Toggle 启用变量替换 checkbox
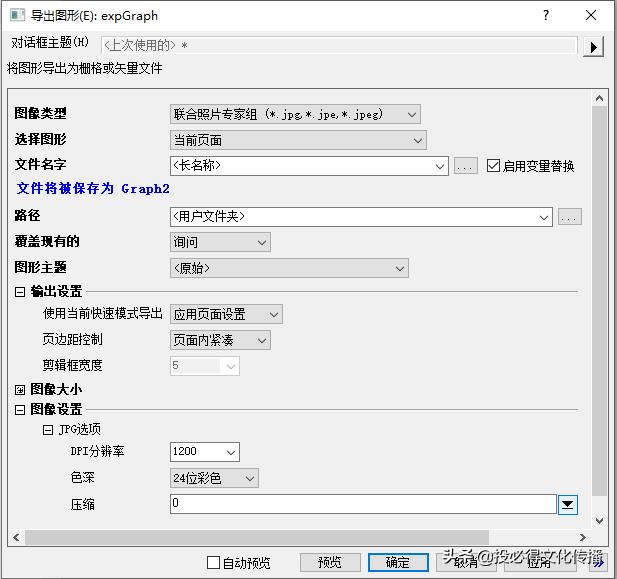Image resolution: width=617 pixels, height=579 pixels. 493,166
